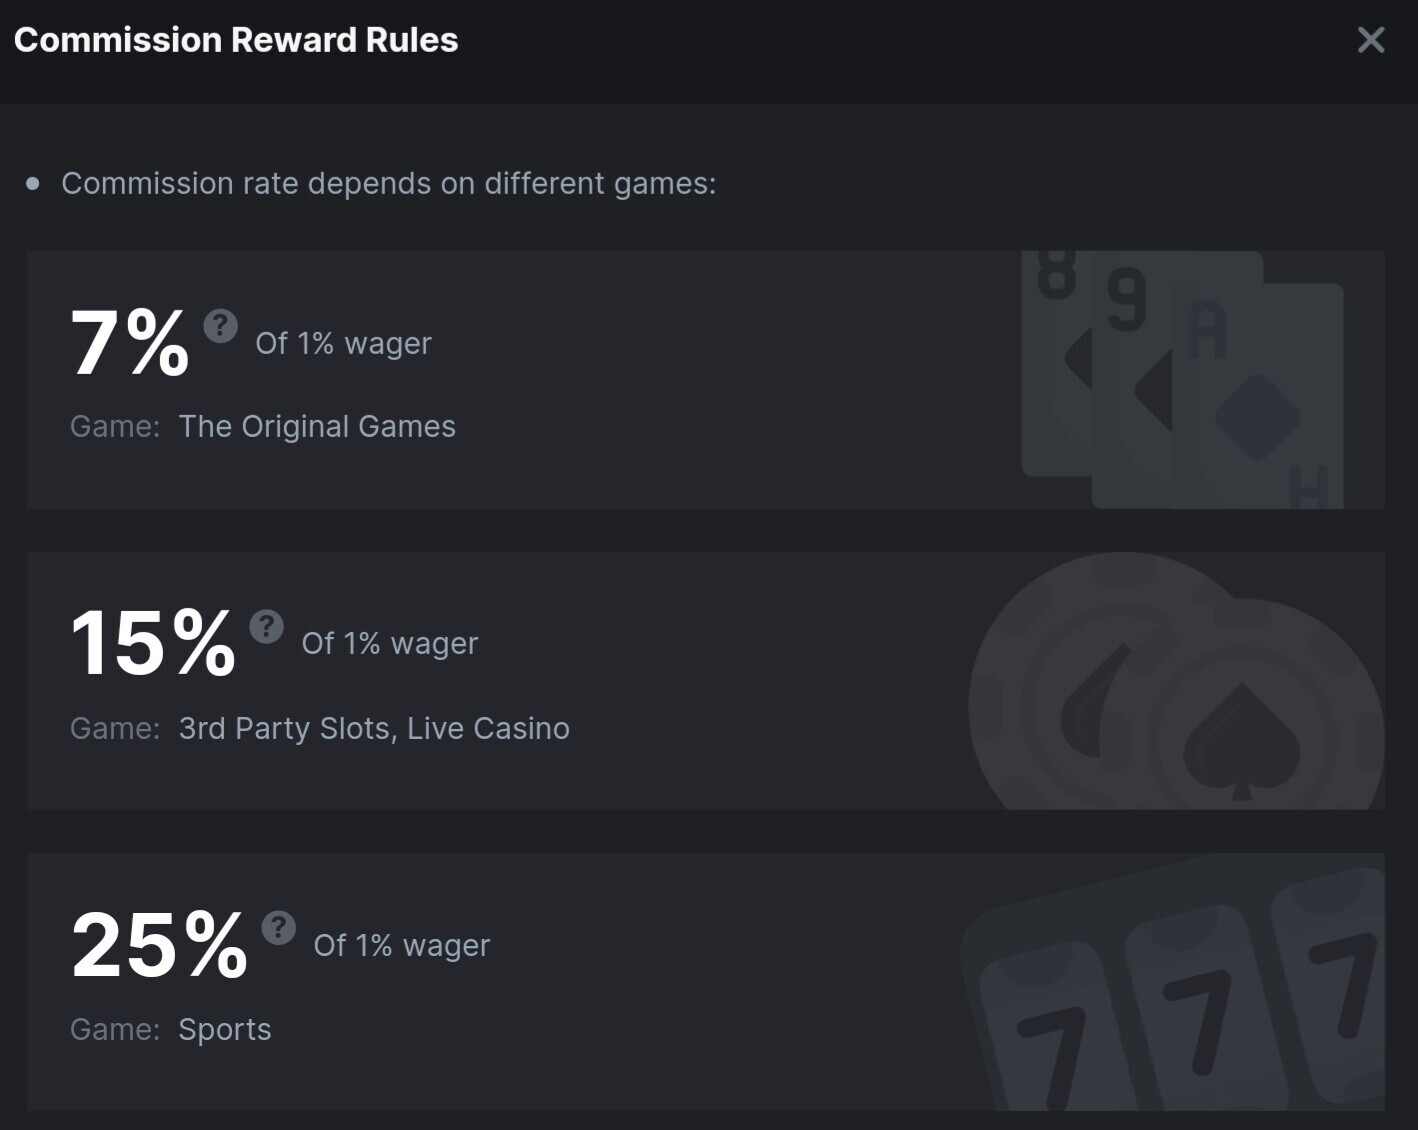Click the Commission Reward Rules title
This screenshot has height=1130, width=1418.
[236, 40]
